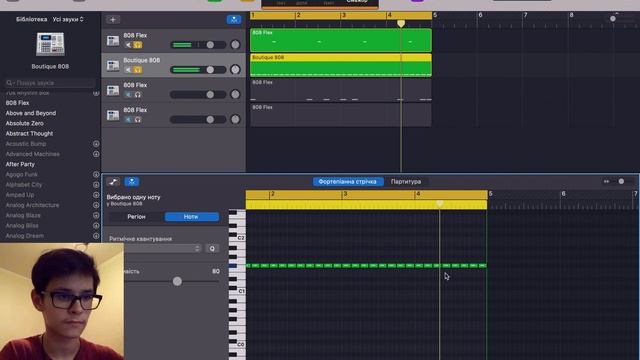Click the editor horizontal zoom slider knob
This screenshot has height=360, width=640.
621,181
